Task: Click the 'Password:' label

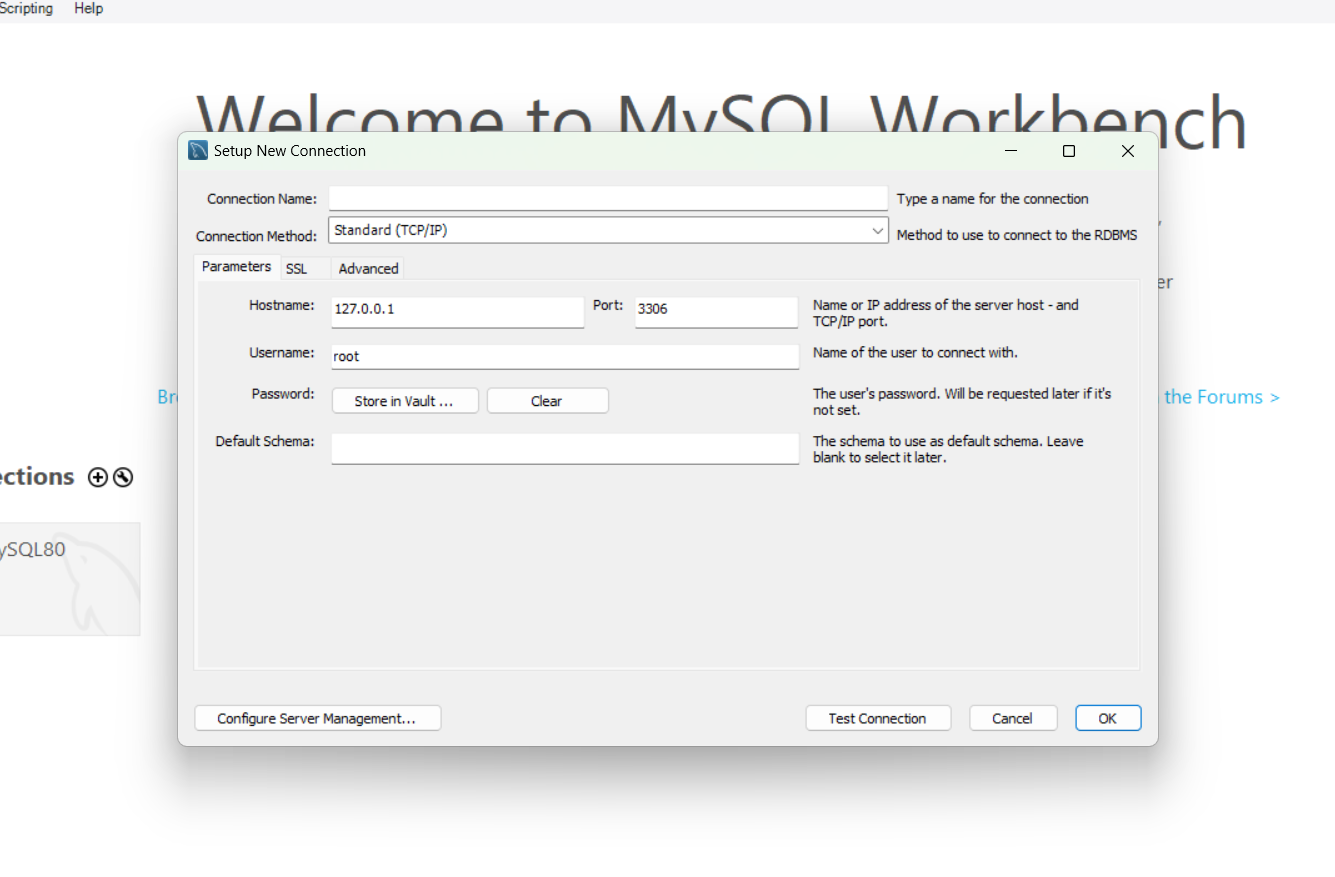Action: [x=283, y=394]
